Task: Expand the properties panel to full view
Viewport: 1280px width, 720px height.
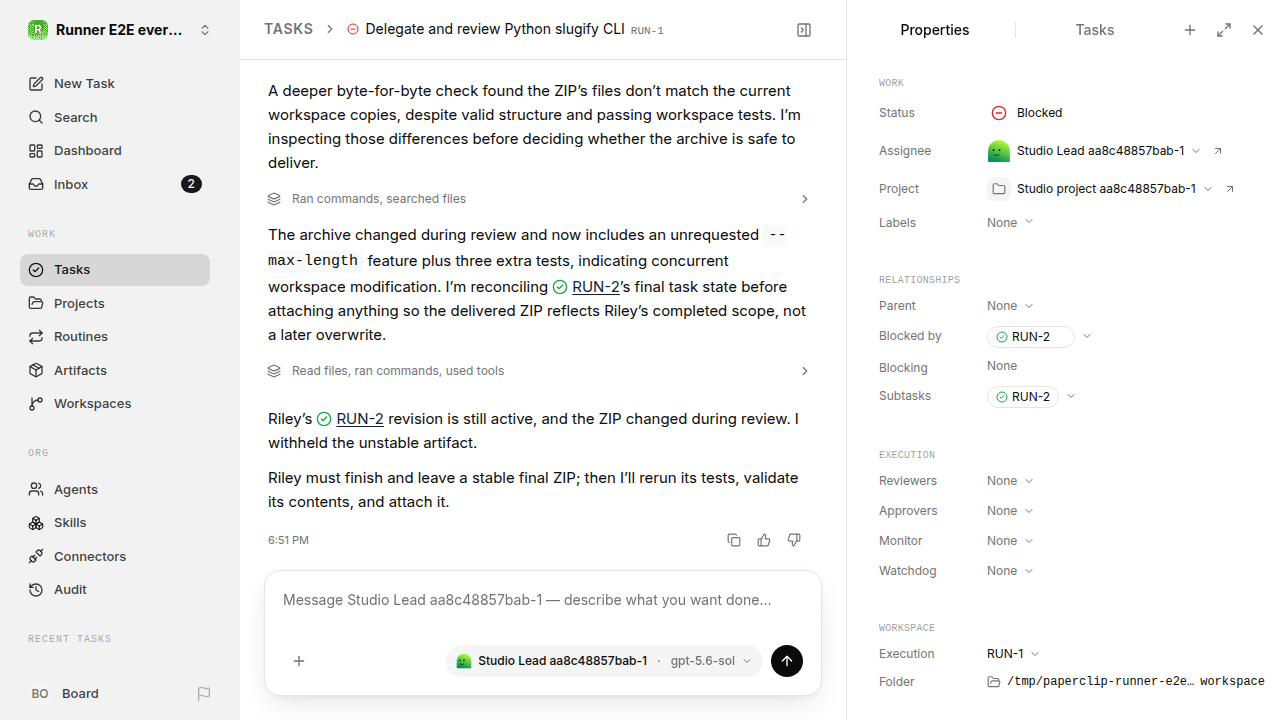Action: pyautogui.click(x=1224, y=30)
